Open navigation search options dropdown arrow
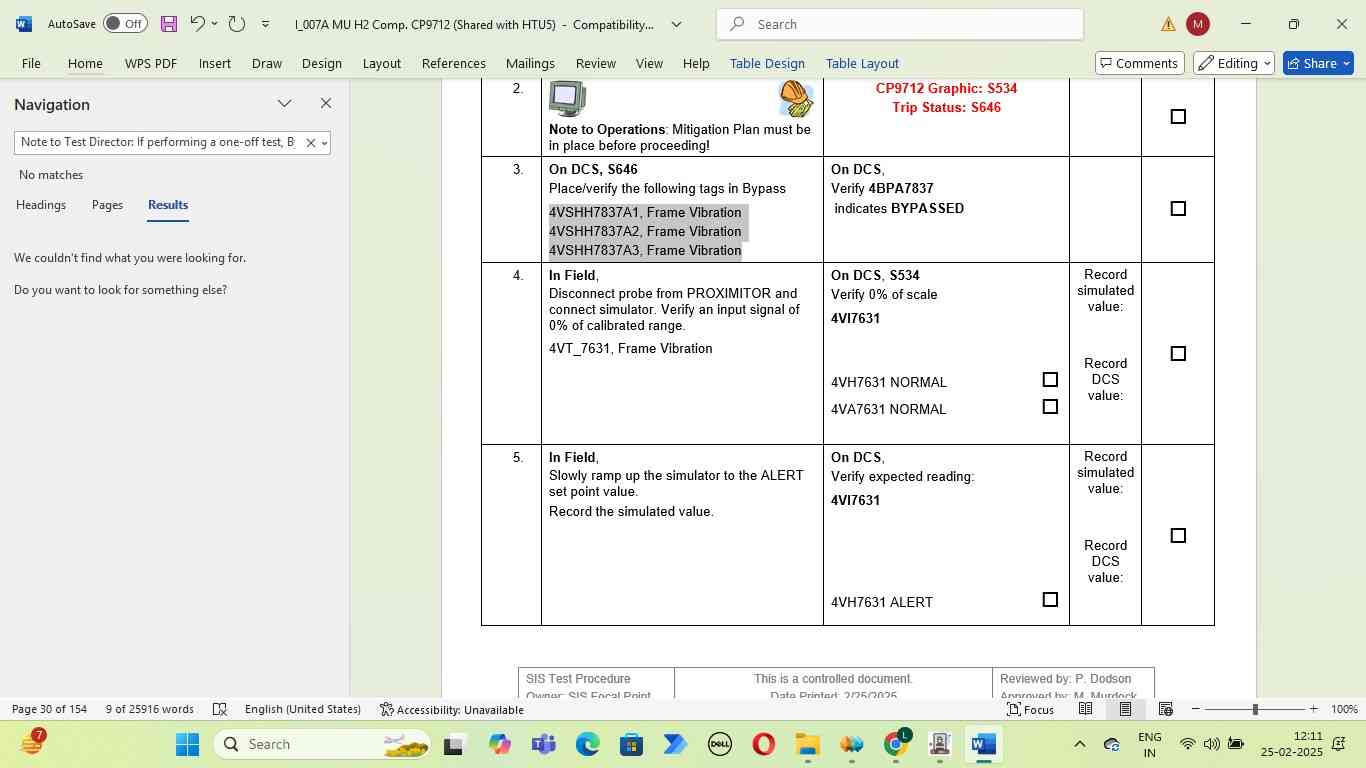Viewport: 1366px width, 768px height. 324,143
